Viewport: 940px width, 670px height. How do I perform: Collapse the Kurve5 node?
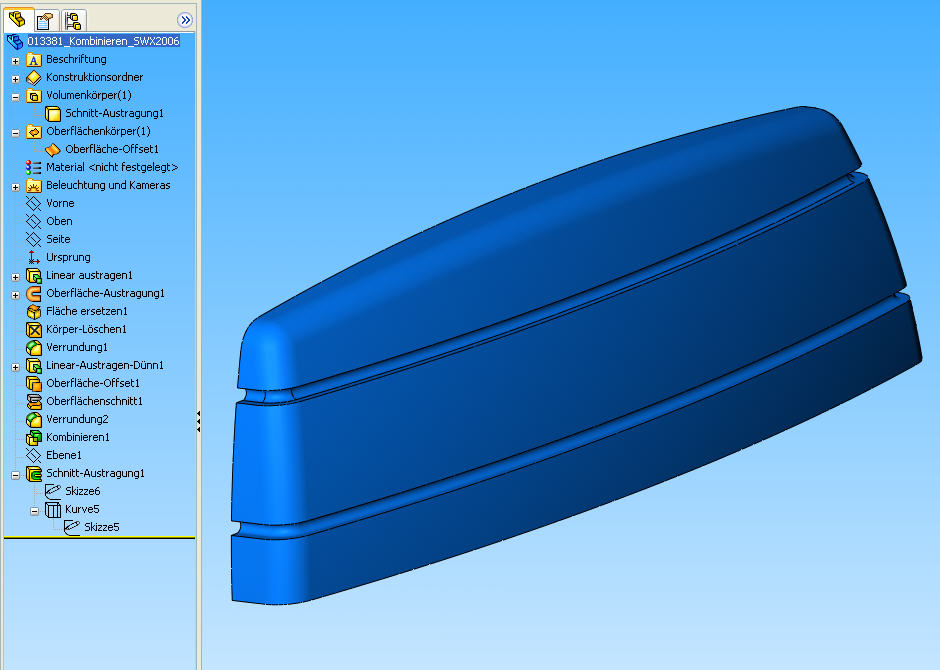[x=35, y=511]
